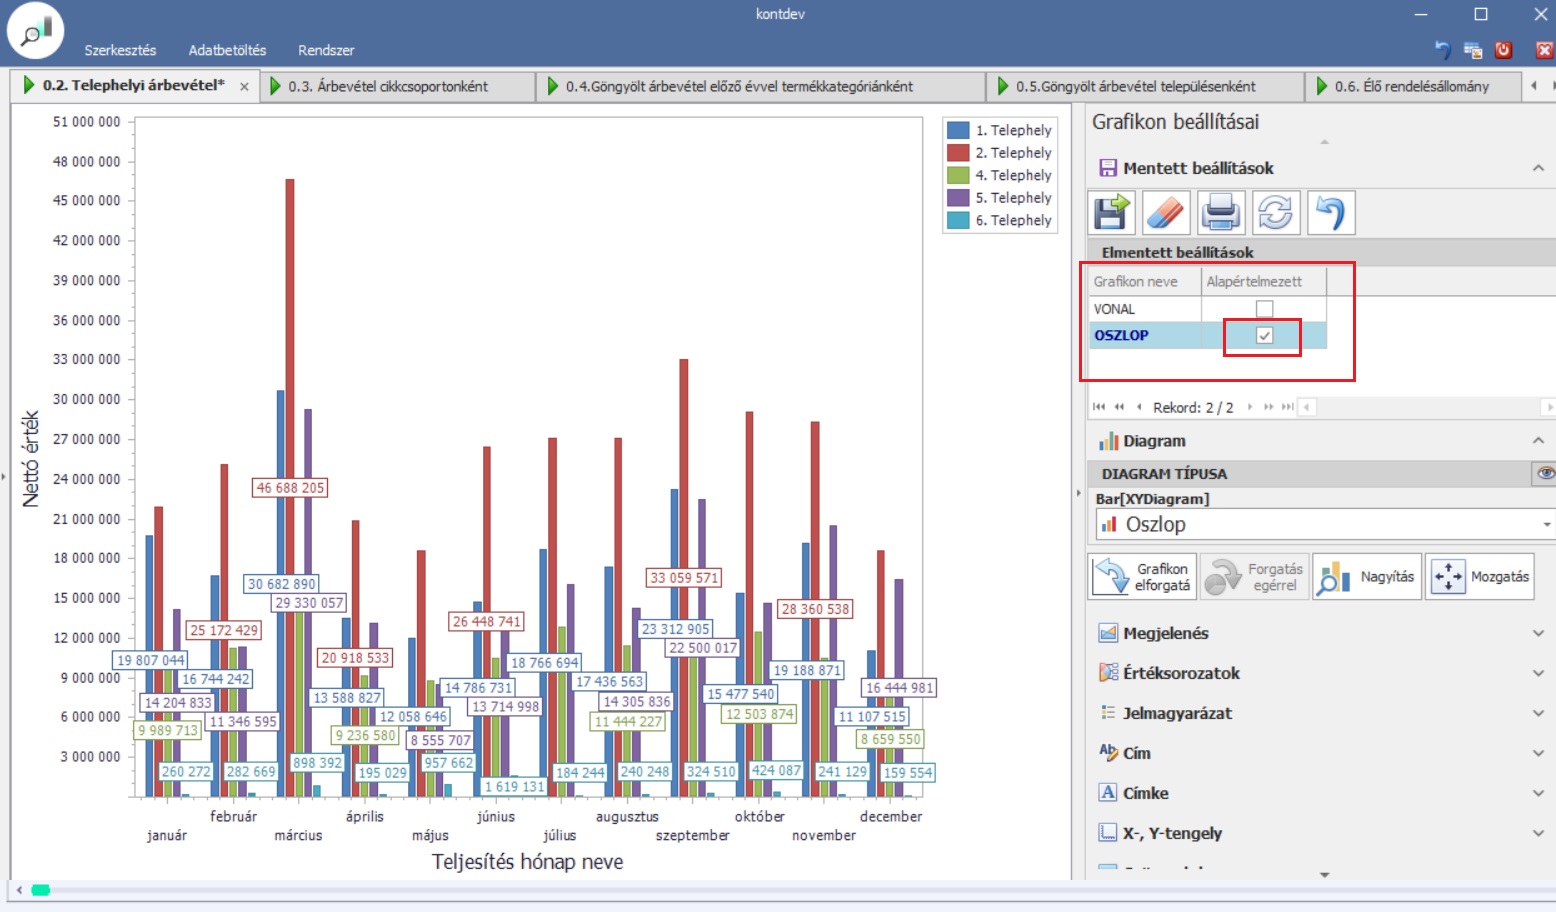Screen dimensions: 1556x912
Task: Click the eraser icon in saved settings
Action: [x=1165, y=213]
